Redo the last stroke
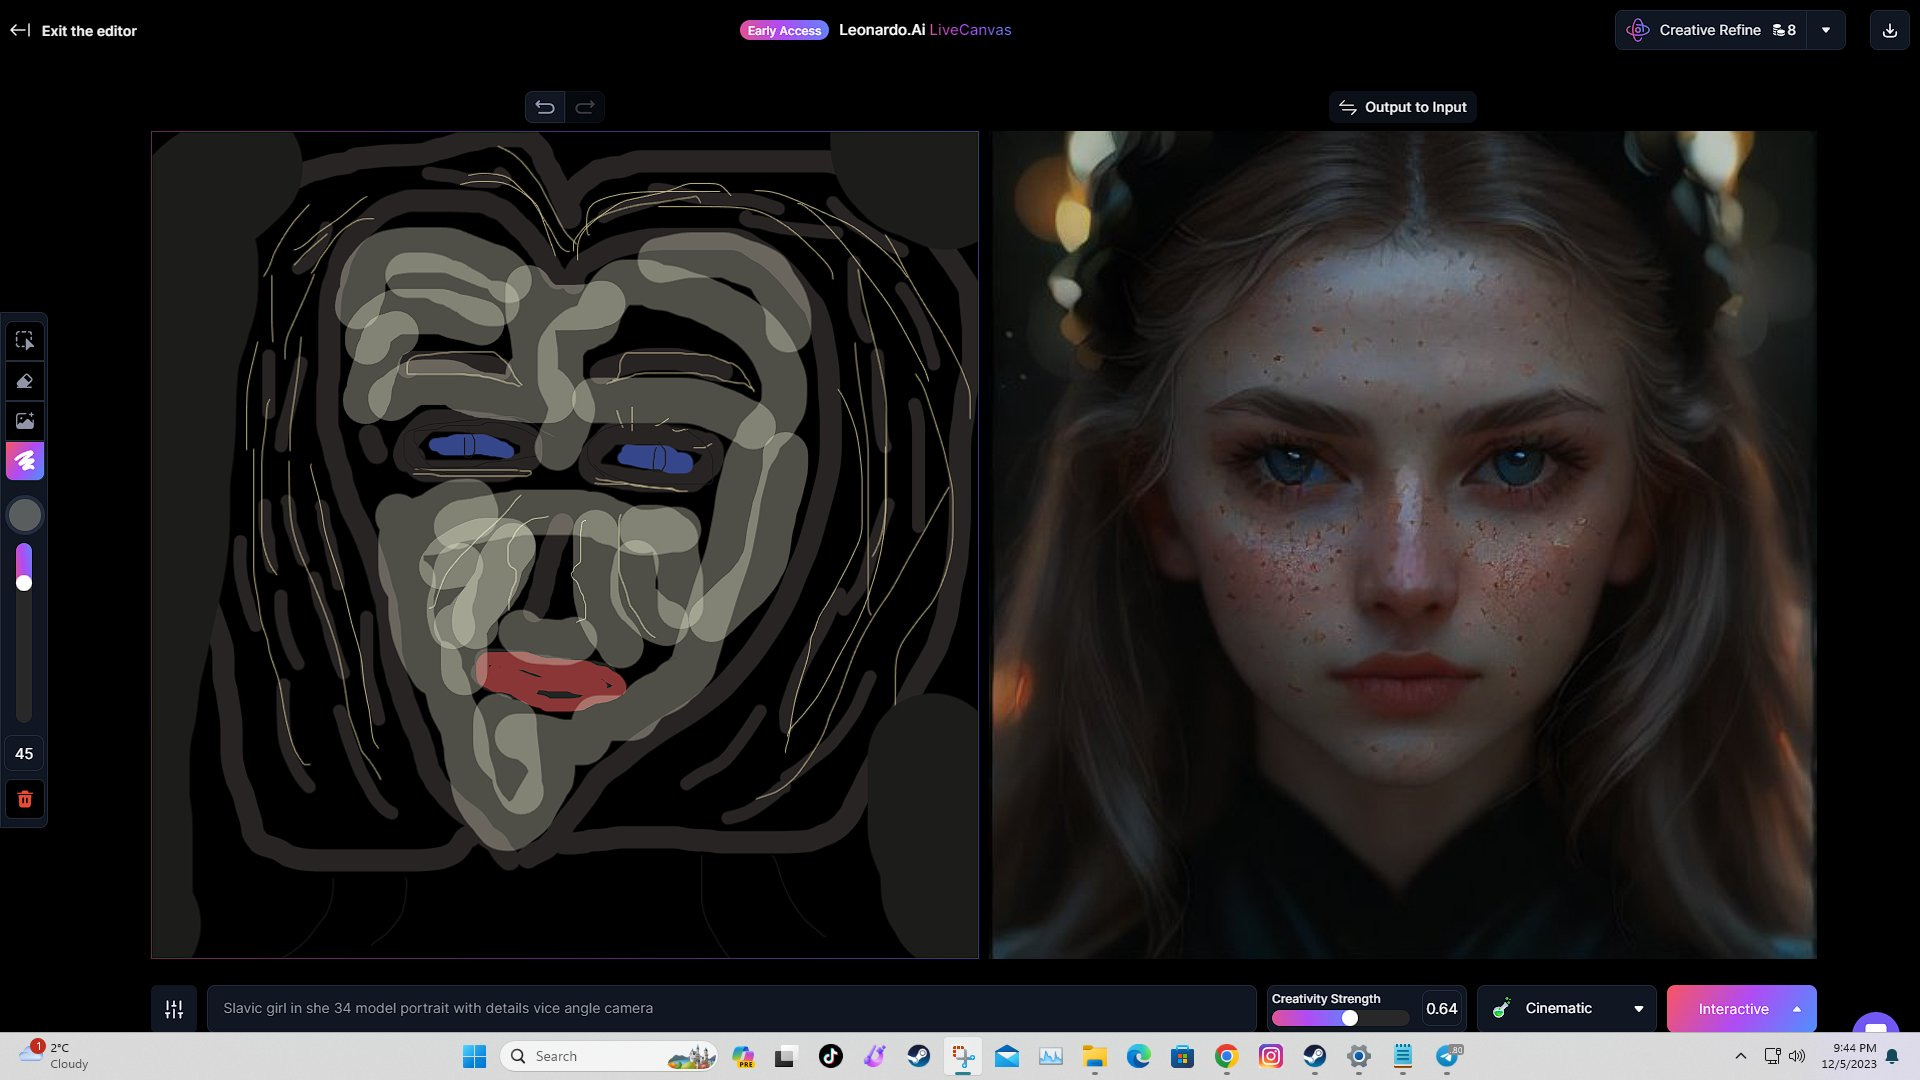 pyautogui.click(x=585, y=107)
